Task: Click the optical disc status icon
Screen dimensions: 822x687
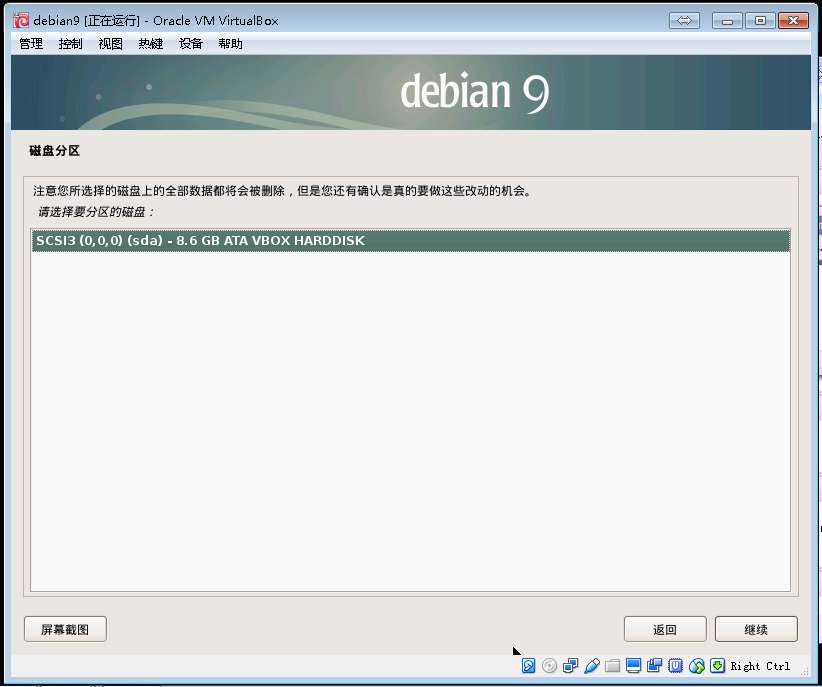Action: click(x=549, y=665)
